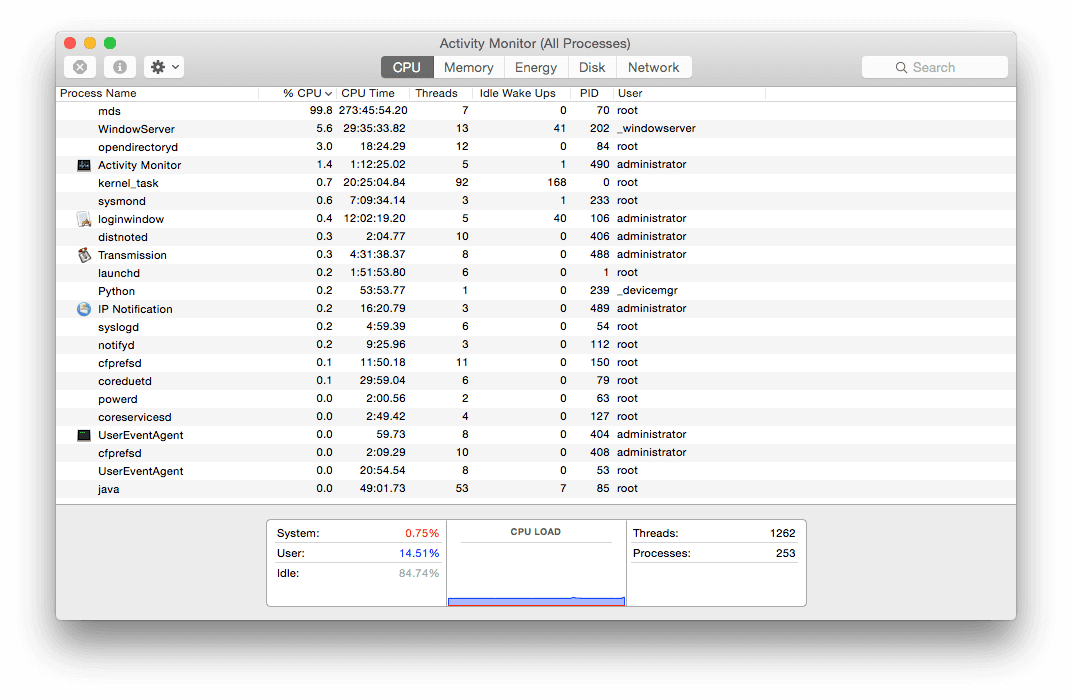Click the Threads count 1262
The height and width of the screenshot is (700, 1072).
783,533
